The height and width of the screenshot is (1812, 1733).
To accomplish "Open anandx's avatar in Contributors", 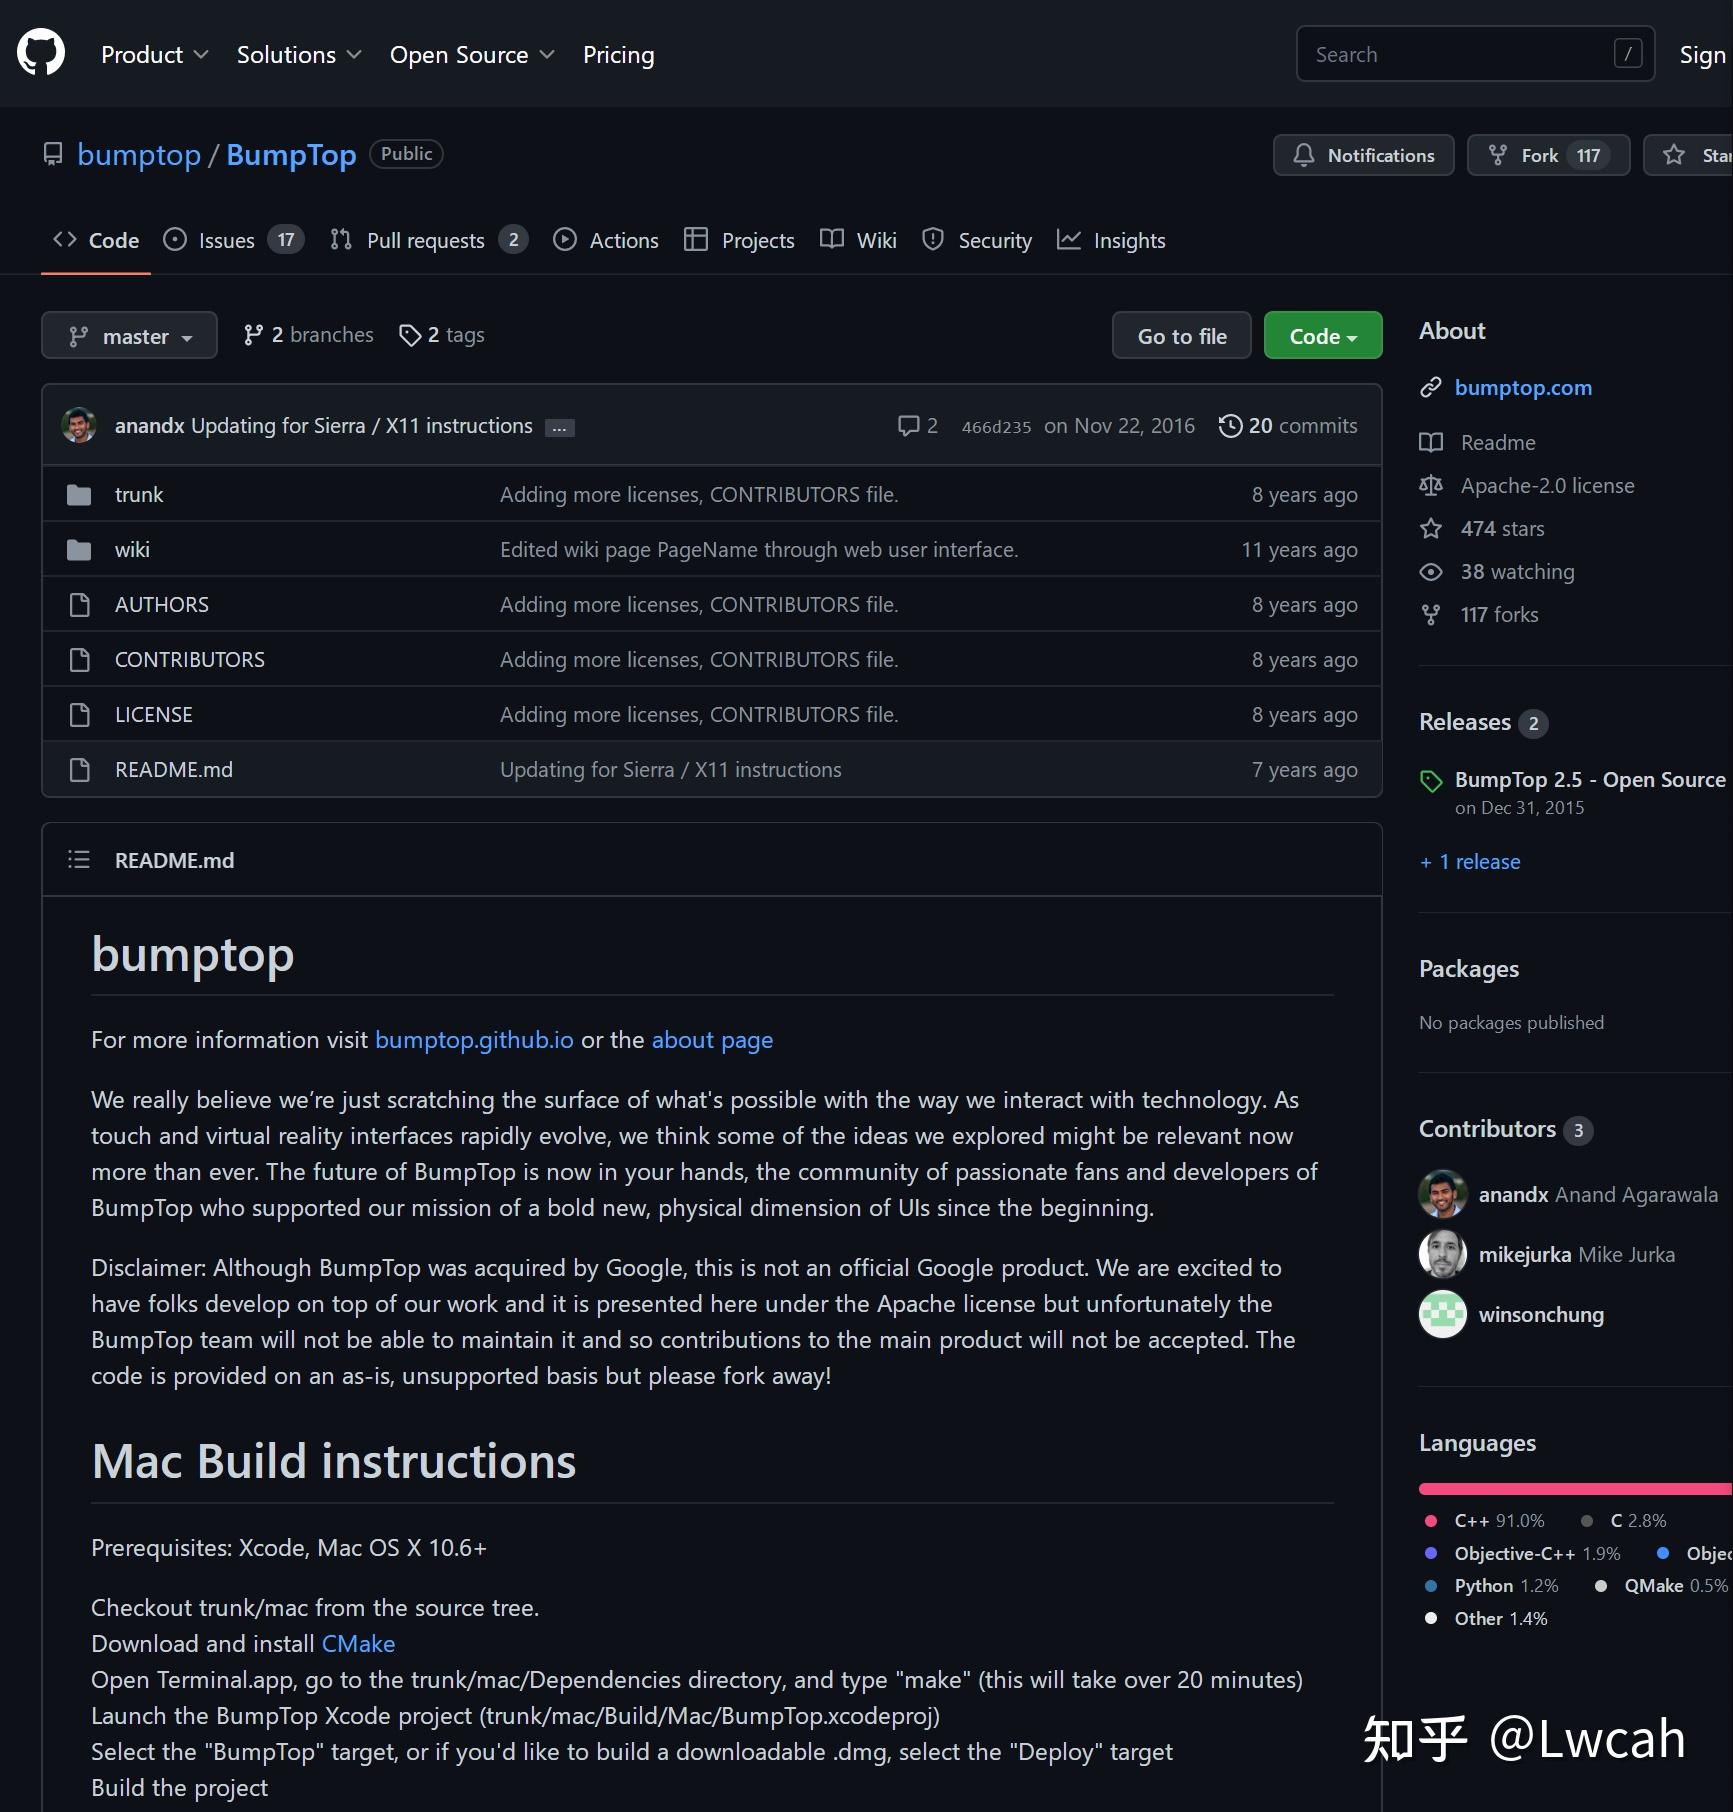I will [1442, 1194].
